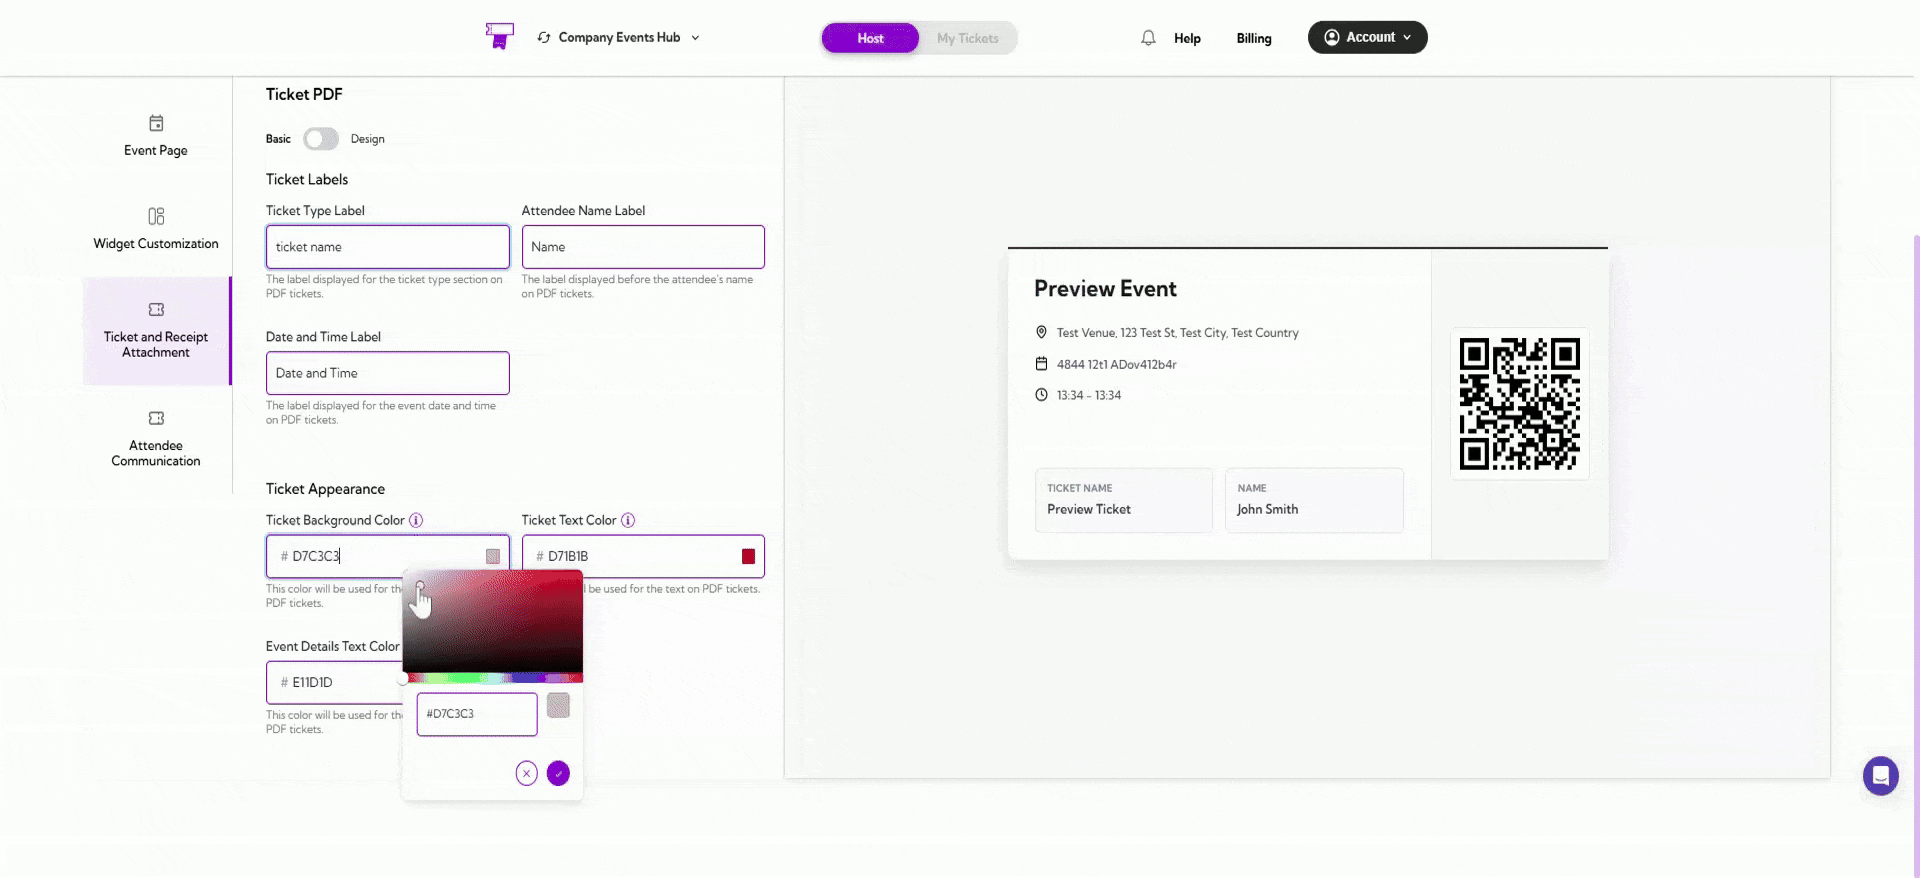Click the preview swatch in color picker
Screen dimensions: 1920x878
pos(558,705)
